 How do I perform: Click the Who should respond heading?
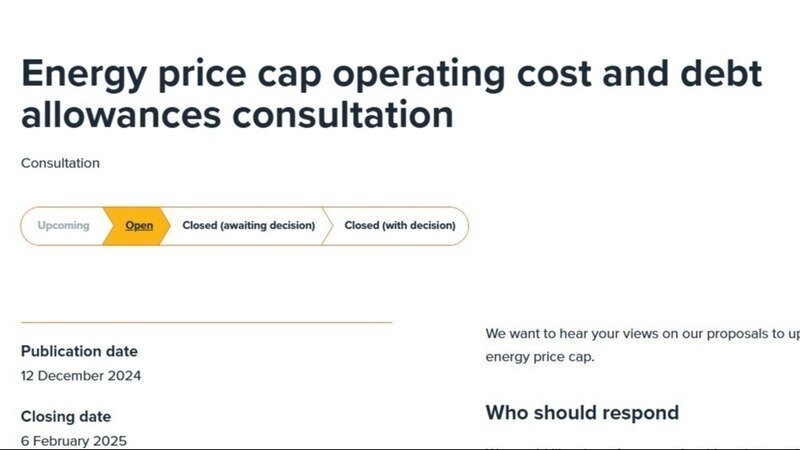[582, 412]
